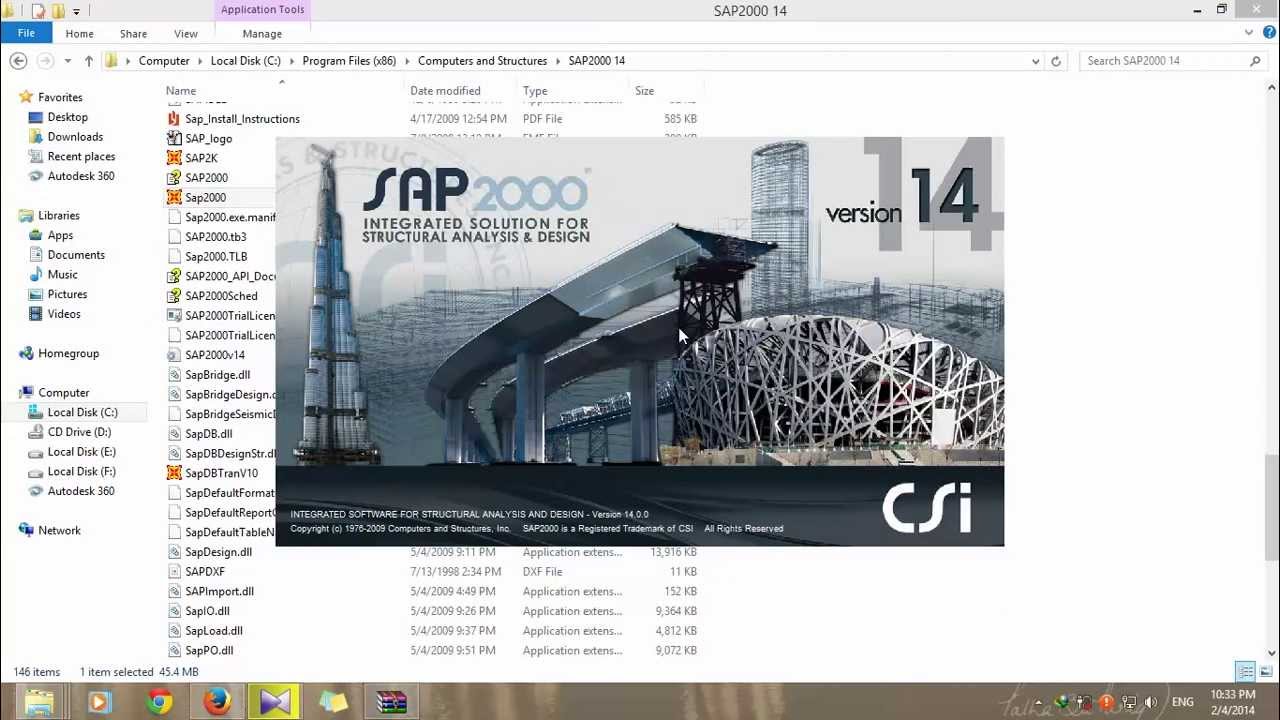The width and height of the screenshot is (1280, 720).
Task: Go up one folder level
Action: [x=88, y=61]
